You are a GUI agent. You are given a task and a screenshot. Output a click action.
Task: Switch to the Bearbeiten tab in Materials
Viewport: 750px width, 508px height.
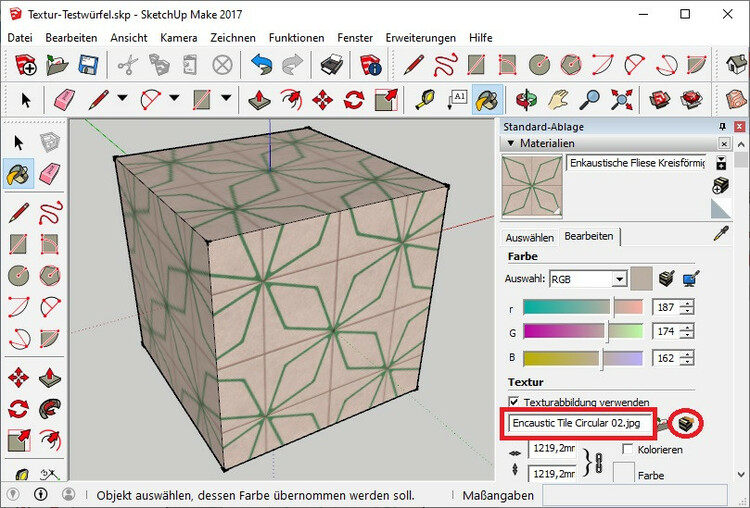[x=589, y=236]
